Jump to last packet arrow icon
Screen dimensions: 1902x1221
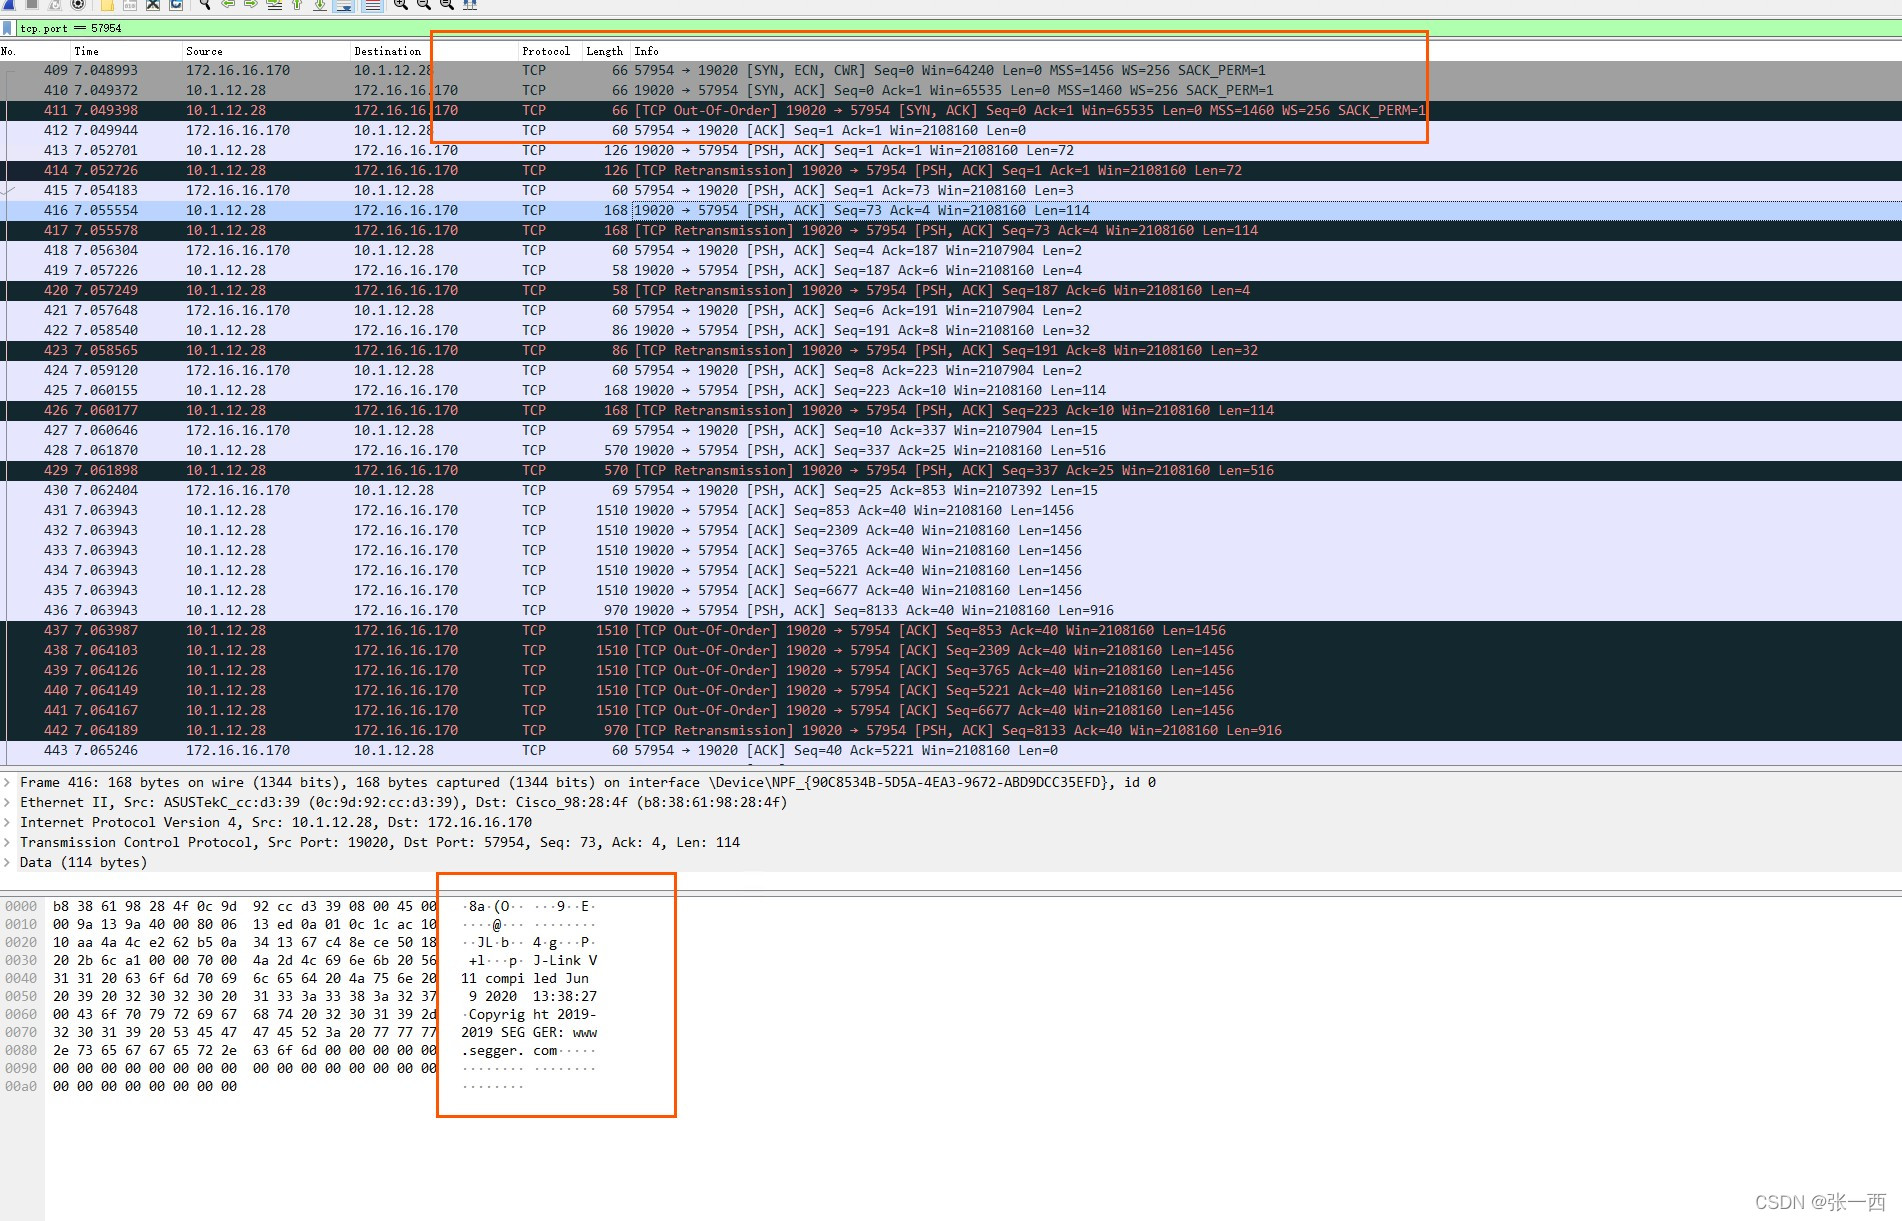pos(320,4)
